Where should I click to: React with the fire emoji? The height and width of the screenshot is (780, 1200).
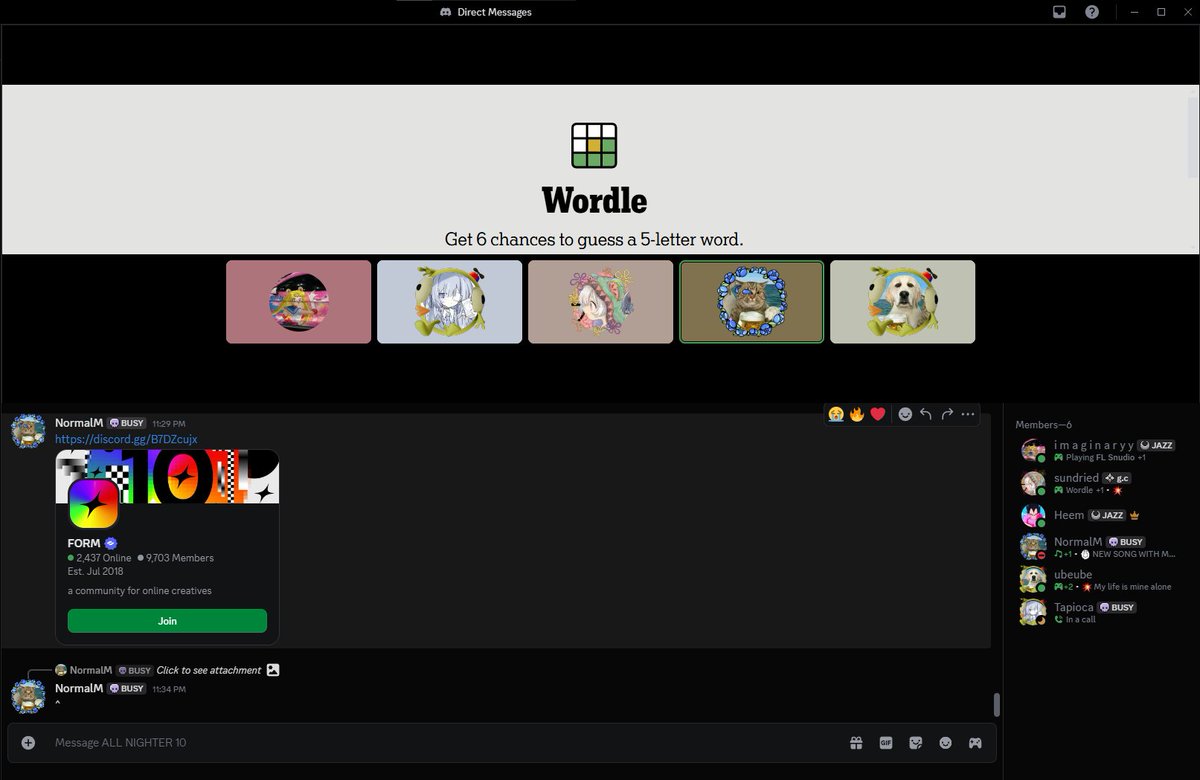(856, 414)
